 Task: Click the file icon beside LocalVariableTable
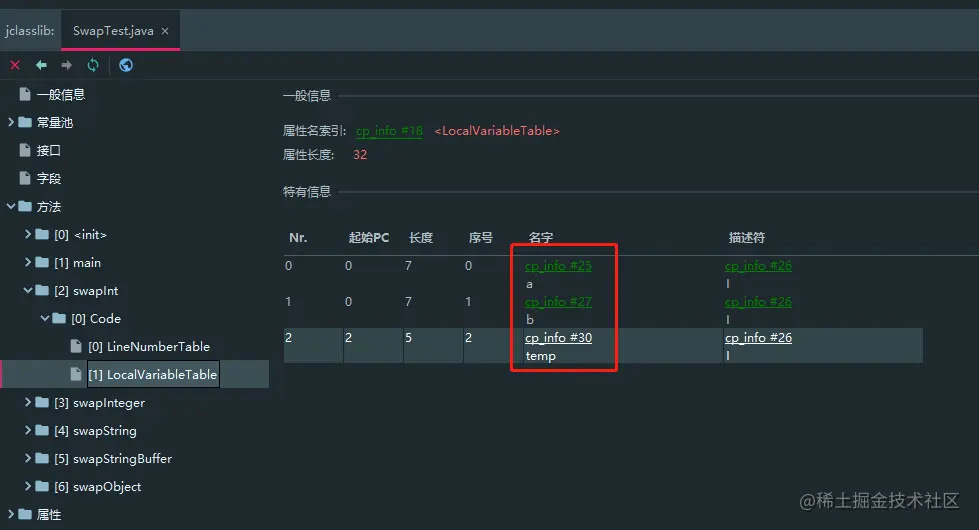76,374
